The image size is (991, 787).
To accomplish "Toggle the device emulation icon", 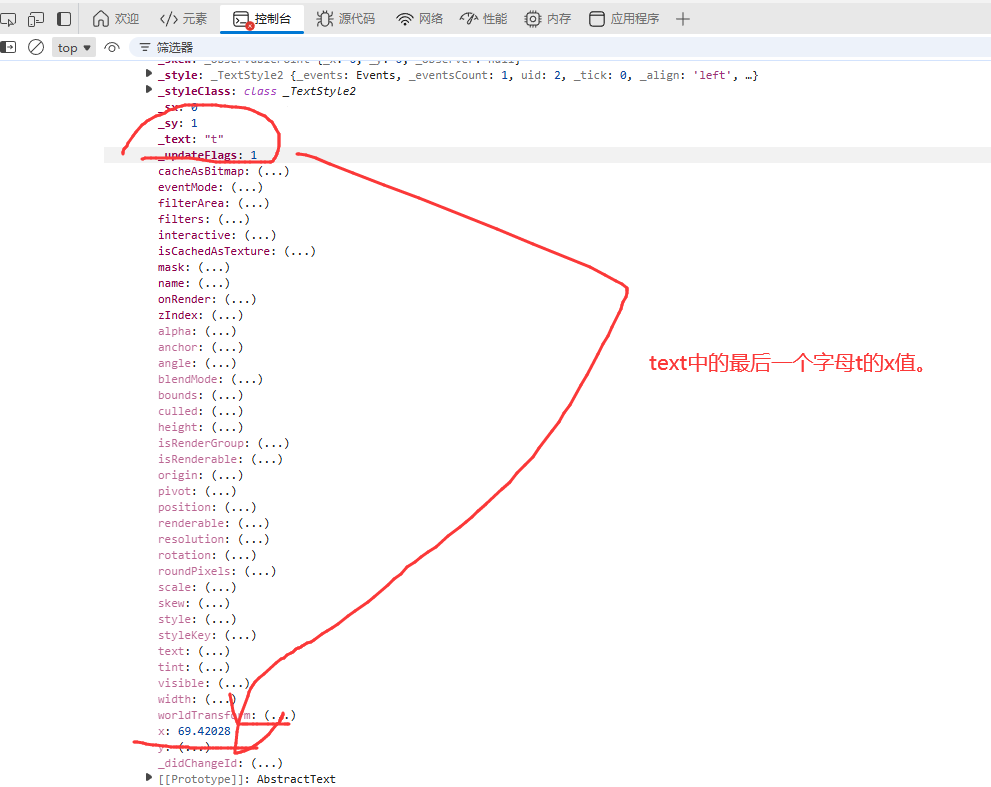I will pyautogui.click(x=36, y=19).
